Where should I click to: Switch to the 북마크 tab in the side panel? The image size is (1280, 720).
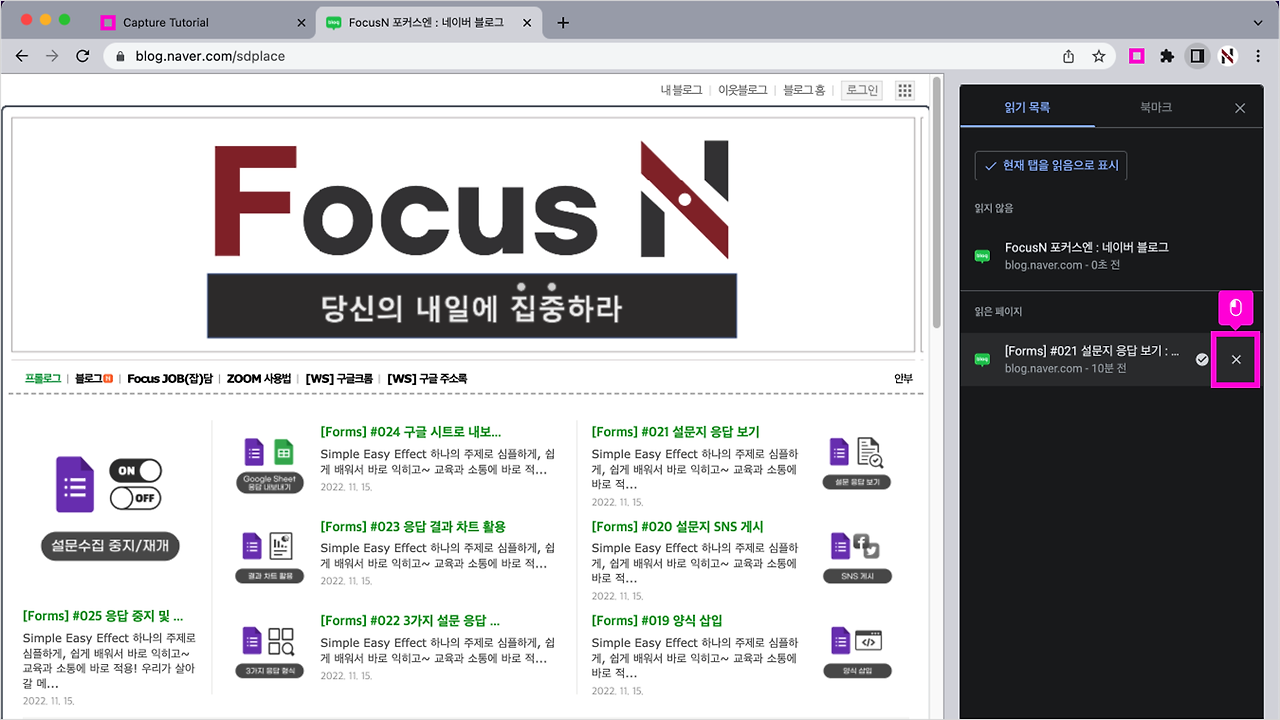click(x=1155, y=107)
